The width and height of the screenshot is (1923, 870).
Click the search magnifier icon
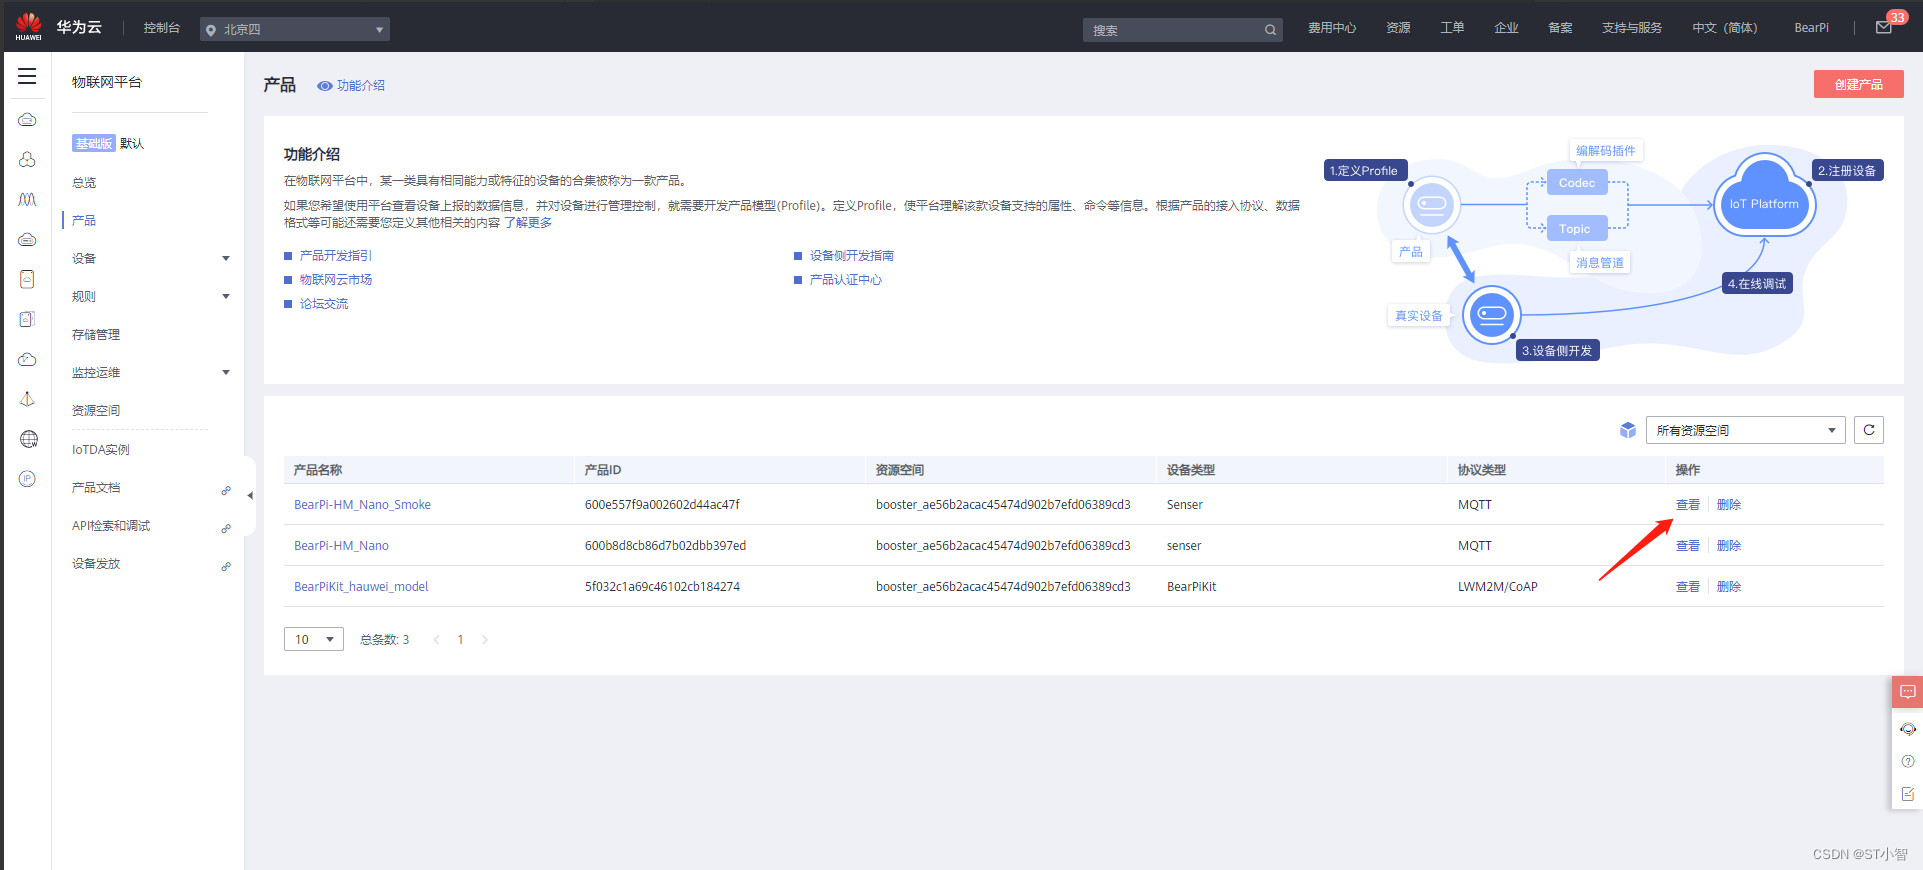(x=1270, y=30)
